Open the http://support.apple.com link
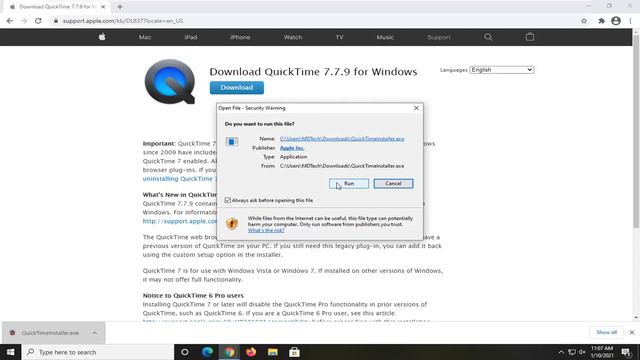This screenshot has height=360, width=640. click(x=180, y=221)
